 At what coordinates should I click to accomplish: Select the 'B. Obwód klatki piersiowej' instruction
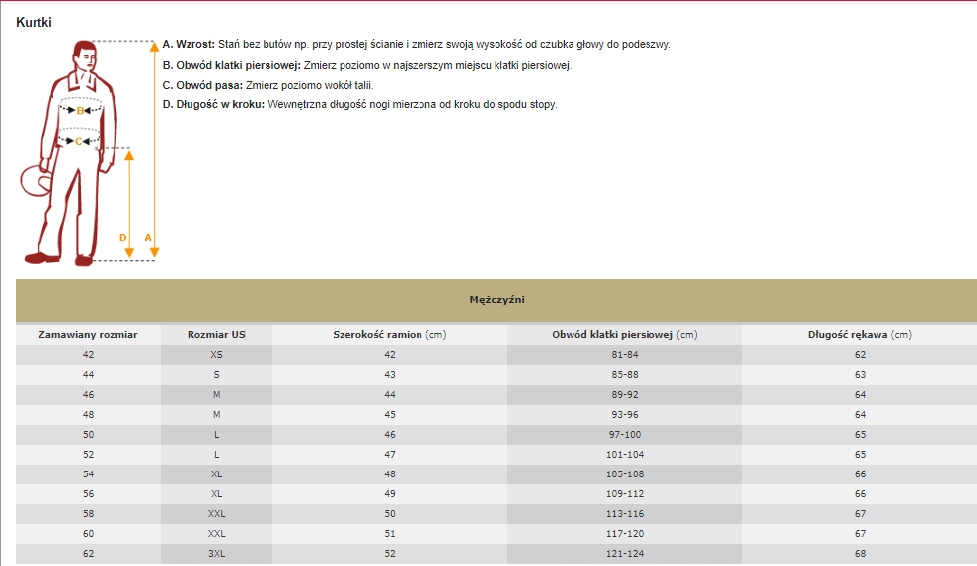pyautogui.click(x=367, y=65)
